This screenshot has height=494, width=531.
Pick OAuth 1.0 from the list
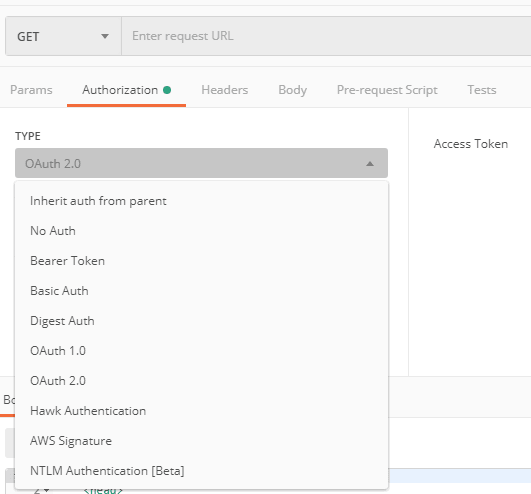coord(201,351)
